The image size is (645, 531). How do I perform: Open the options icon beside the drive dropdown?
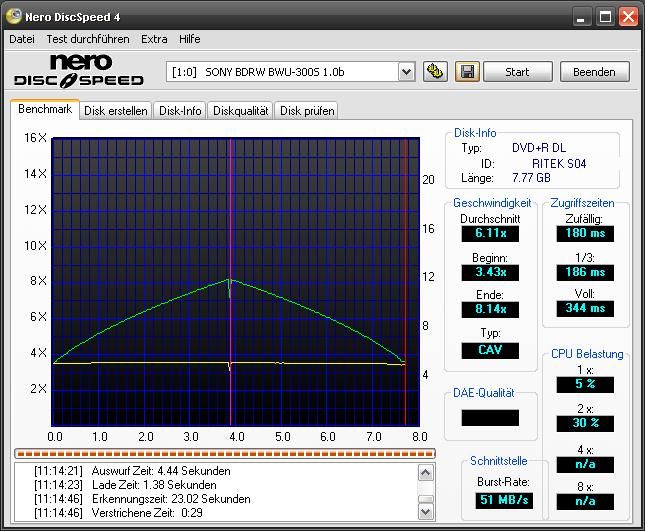[x=435, y=71]
